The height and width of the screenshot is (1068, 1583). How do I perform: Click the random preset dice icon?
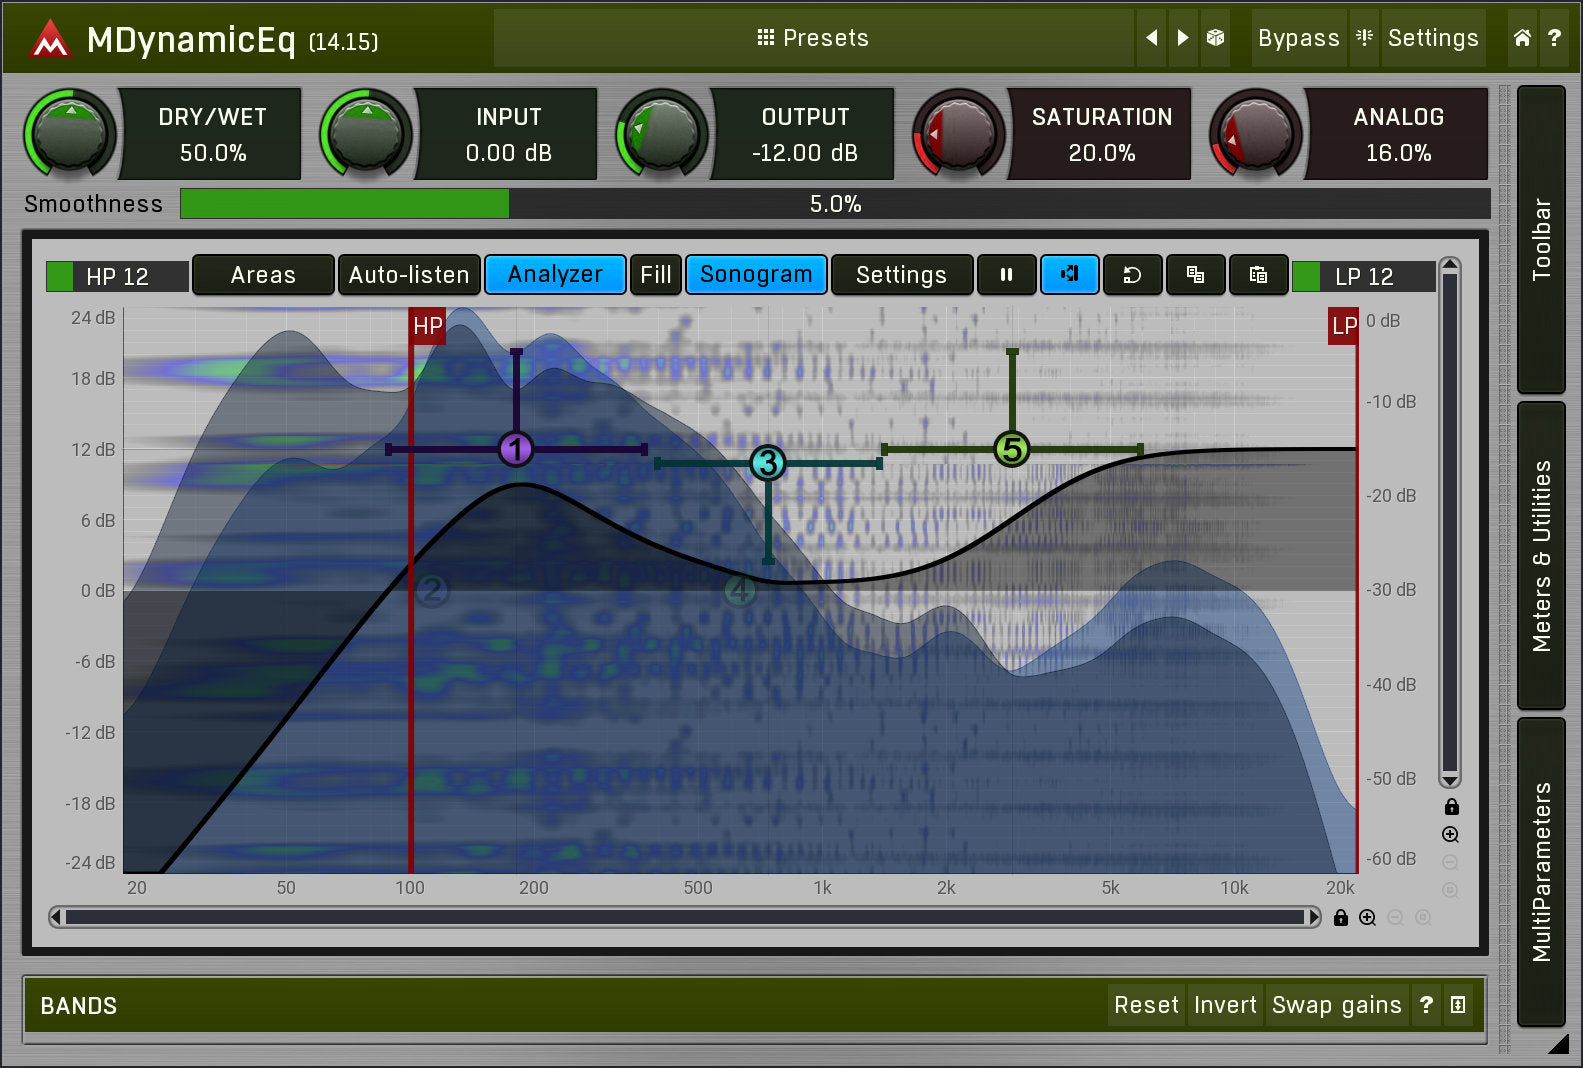click(1215, 38)
